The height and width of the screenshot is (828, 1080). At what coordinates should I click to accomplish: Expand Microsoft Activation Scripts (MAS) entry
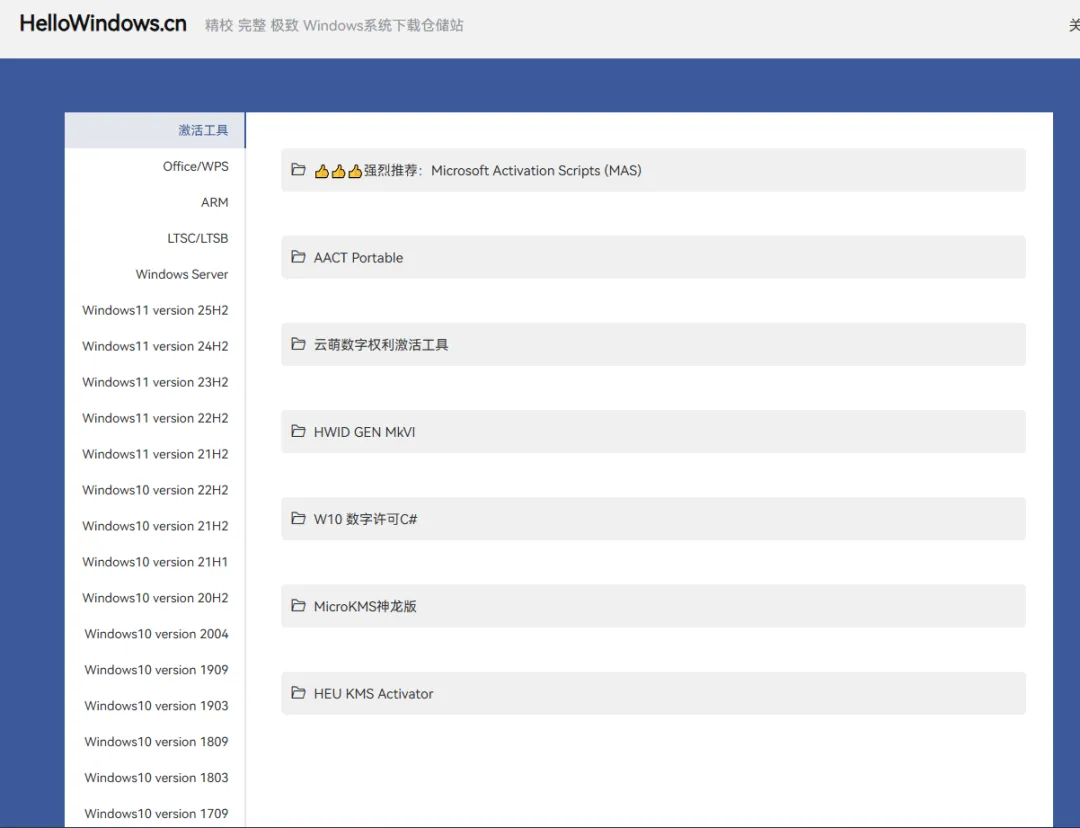coord(653,170)
